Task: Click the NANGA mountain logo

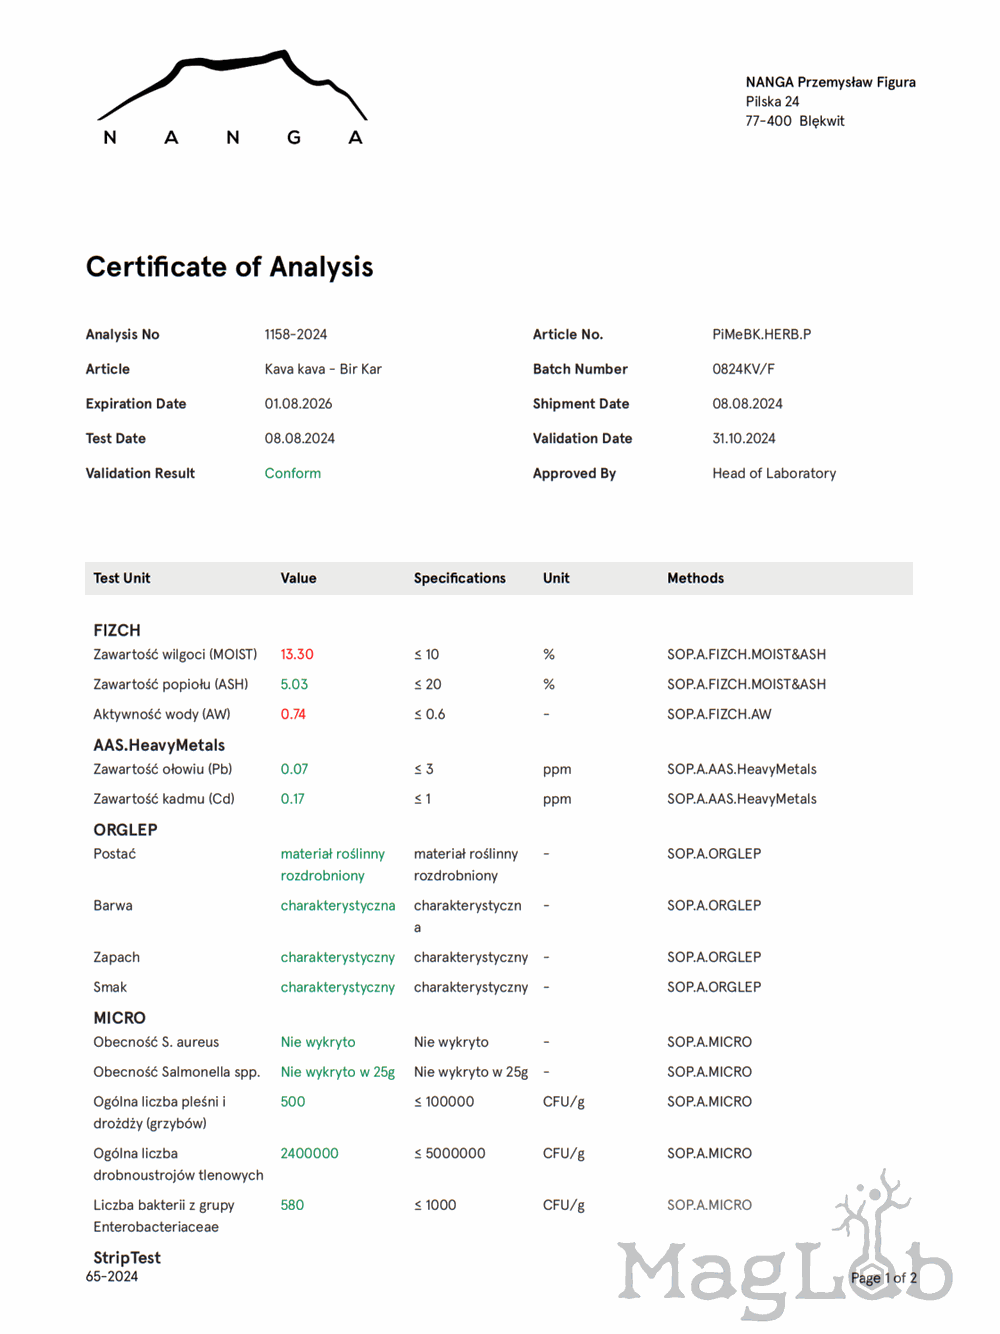Action: [x=232, y=99]
